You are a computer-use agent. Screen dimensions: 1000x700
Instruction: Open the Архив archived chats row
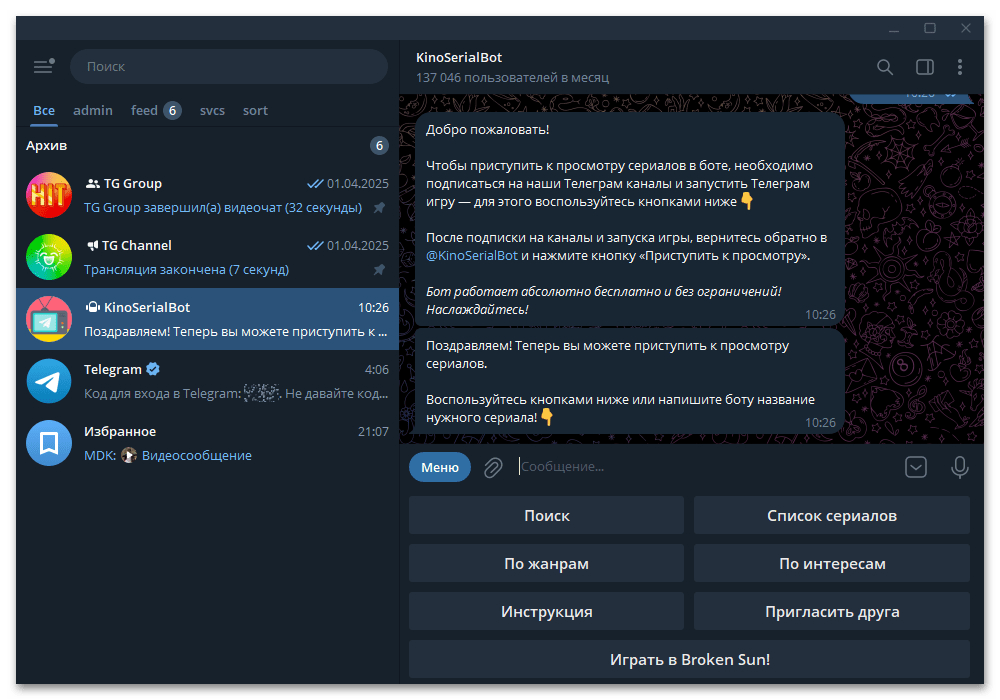click(207, 145)
